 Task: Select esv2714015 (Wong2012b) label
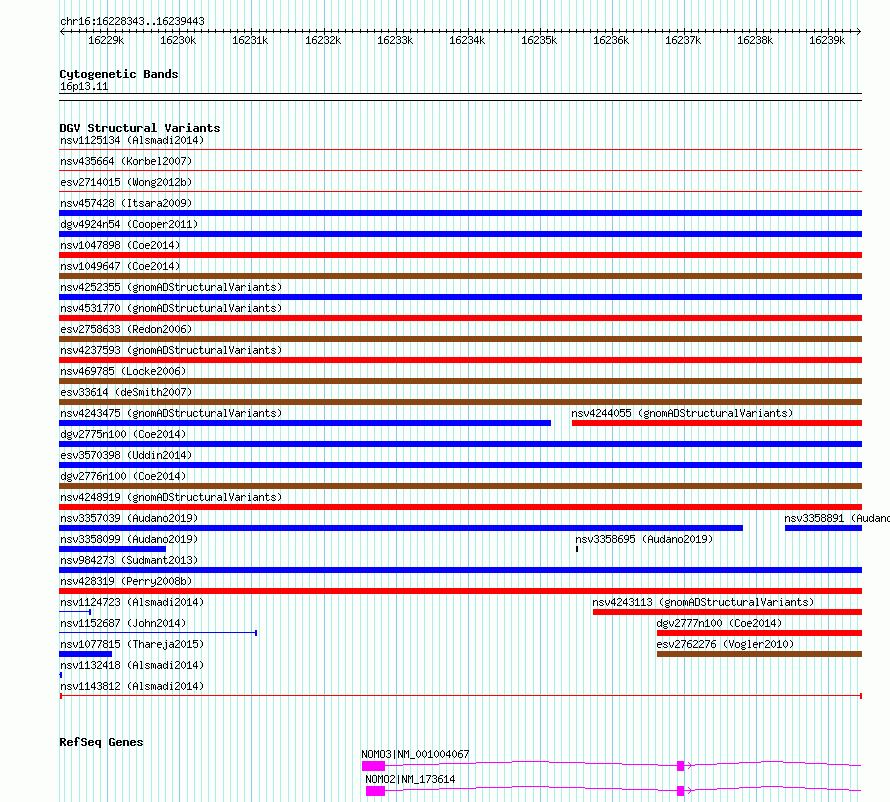(126, 182)
